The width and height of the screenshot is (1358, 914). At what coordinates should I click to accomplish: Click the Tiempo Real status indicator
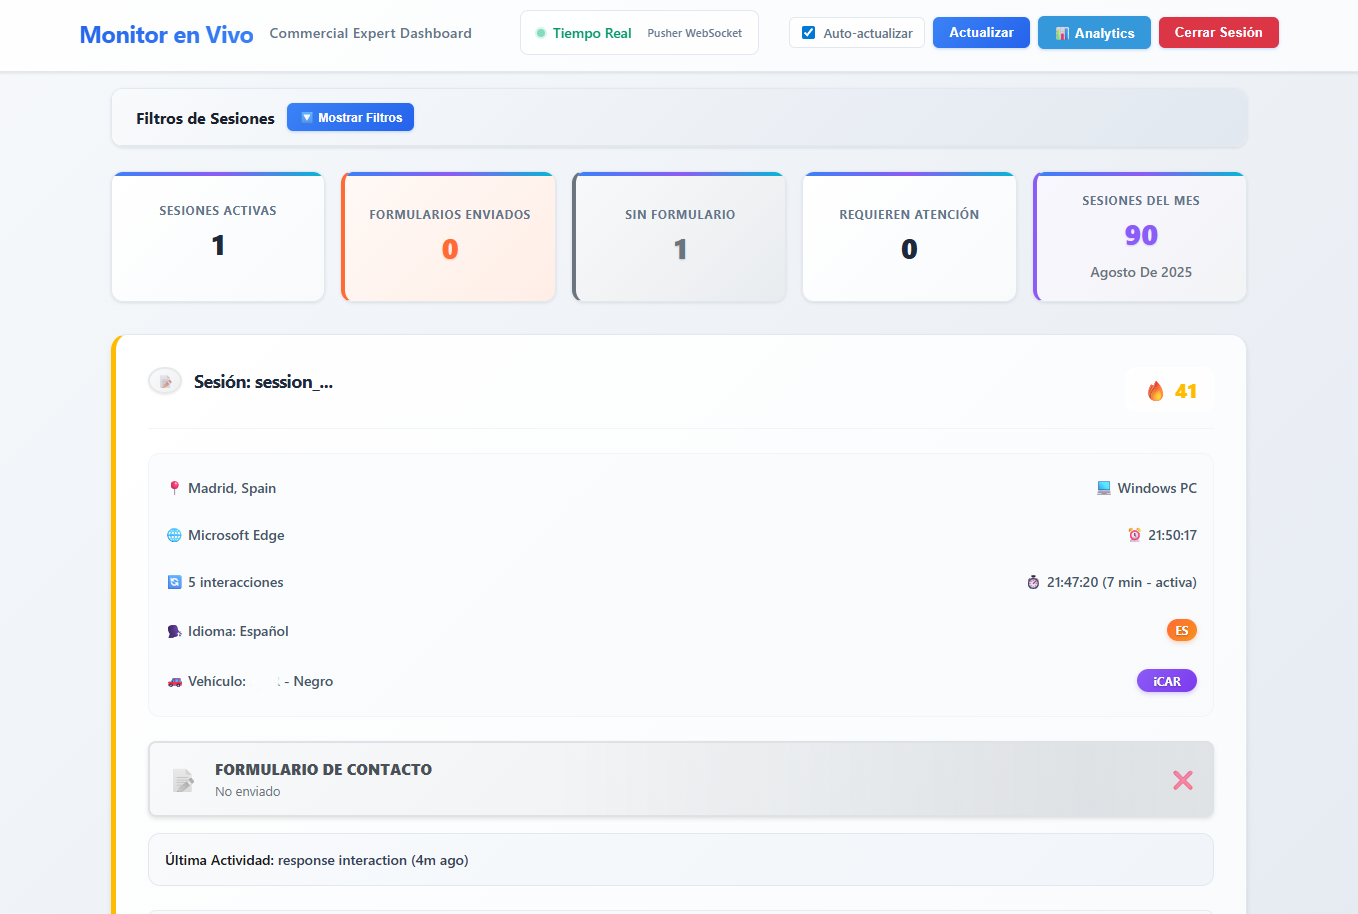point(585,33)
